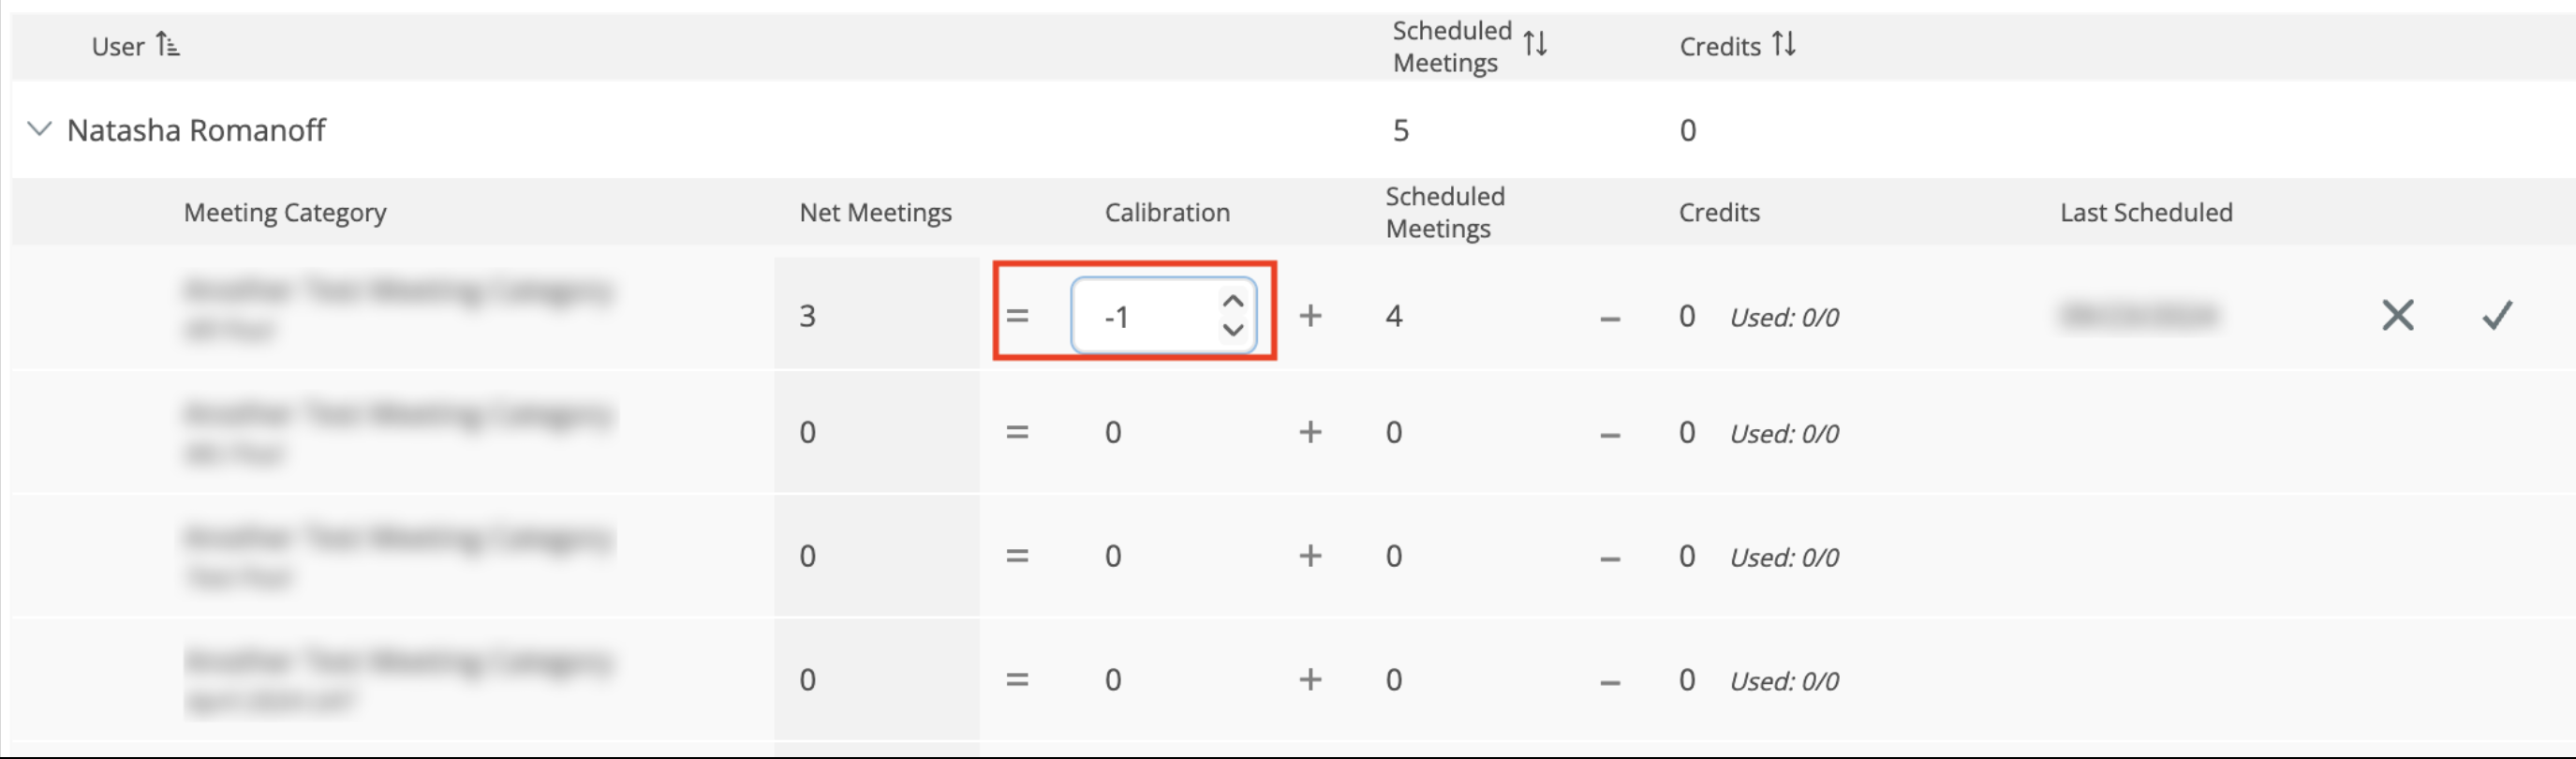Sort the User column
This screenshot has height=759, width=2576.
(x=167, y=45)
